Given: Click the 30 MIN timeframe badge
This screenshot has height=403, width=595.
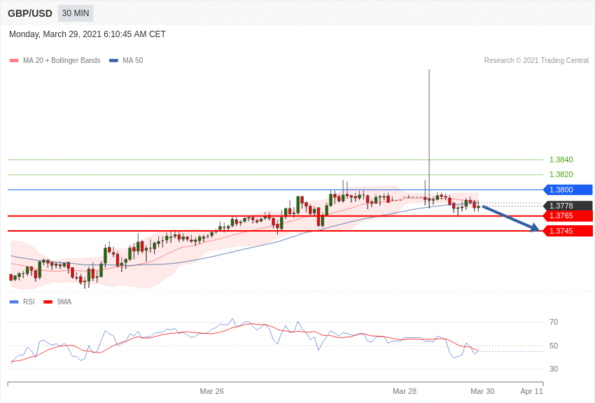Looking at the screenshot, I should (x=76, y=13).
